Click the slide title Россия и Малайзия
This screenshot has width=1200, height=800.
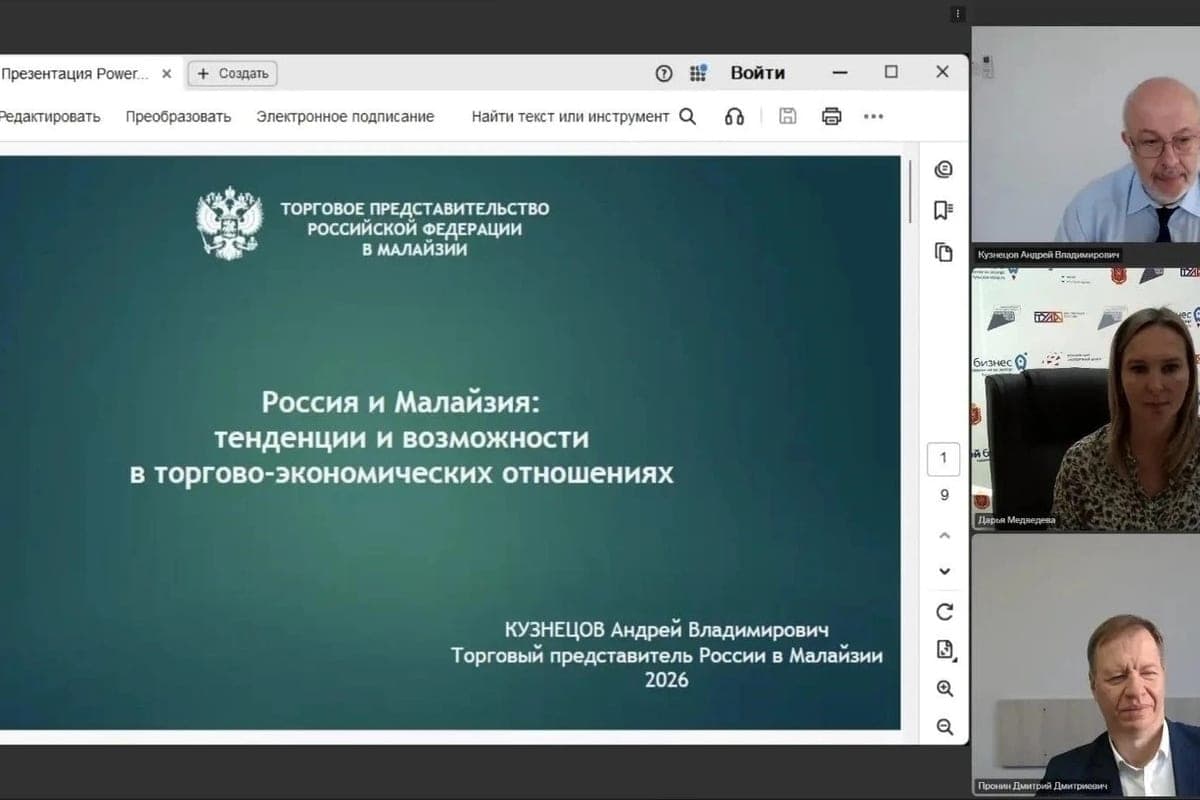coord(401,403)
